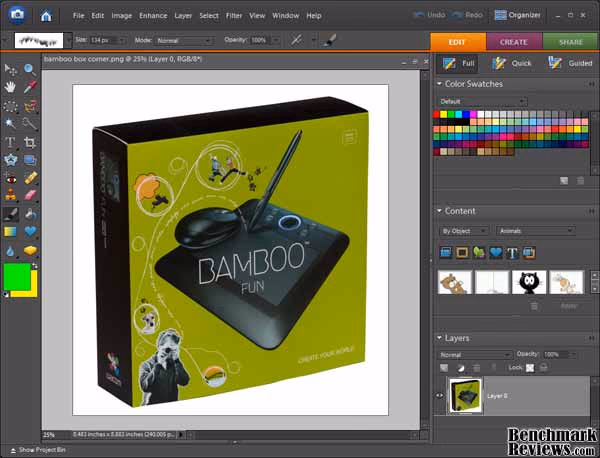Select the Elliptical Marquee tool

pyautogui.click(x=10, y=106)
